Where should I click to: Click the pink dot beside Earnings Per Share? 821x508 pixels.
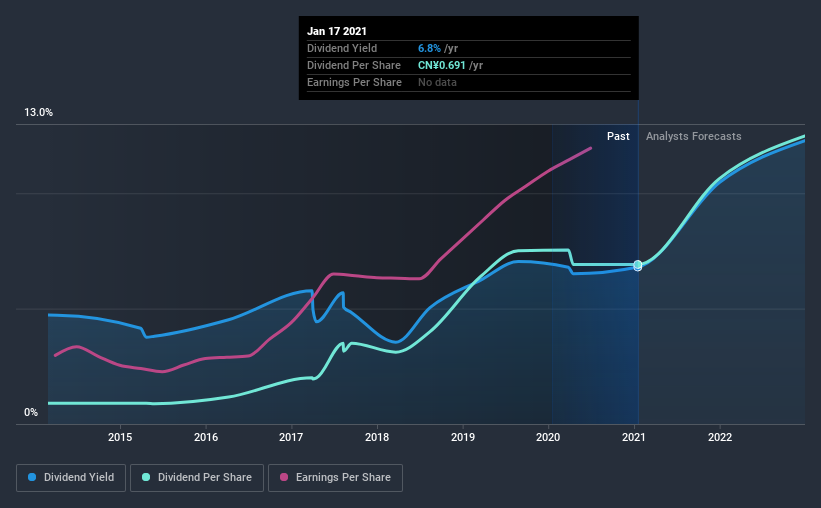[284, 477]
